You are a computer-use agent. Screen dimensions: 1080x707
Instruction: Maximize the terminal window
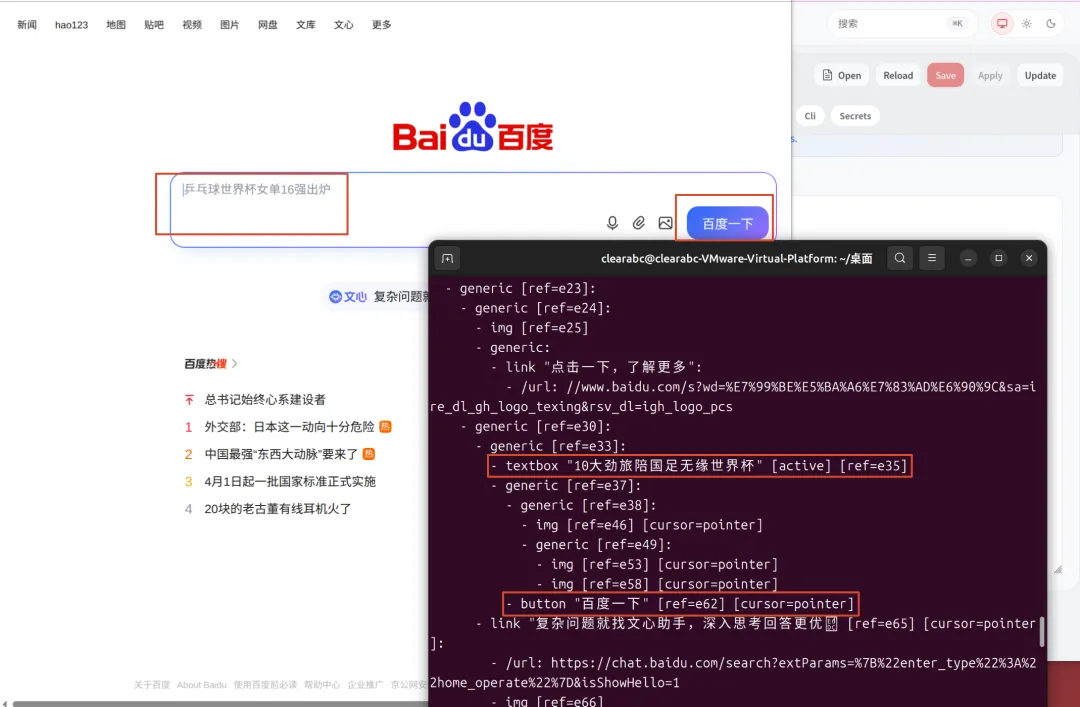coord(998,258)
